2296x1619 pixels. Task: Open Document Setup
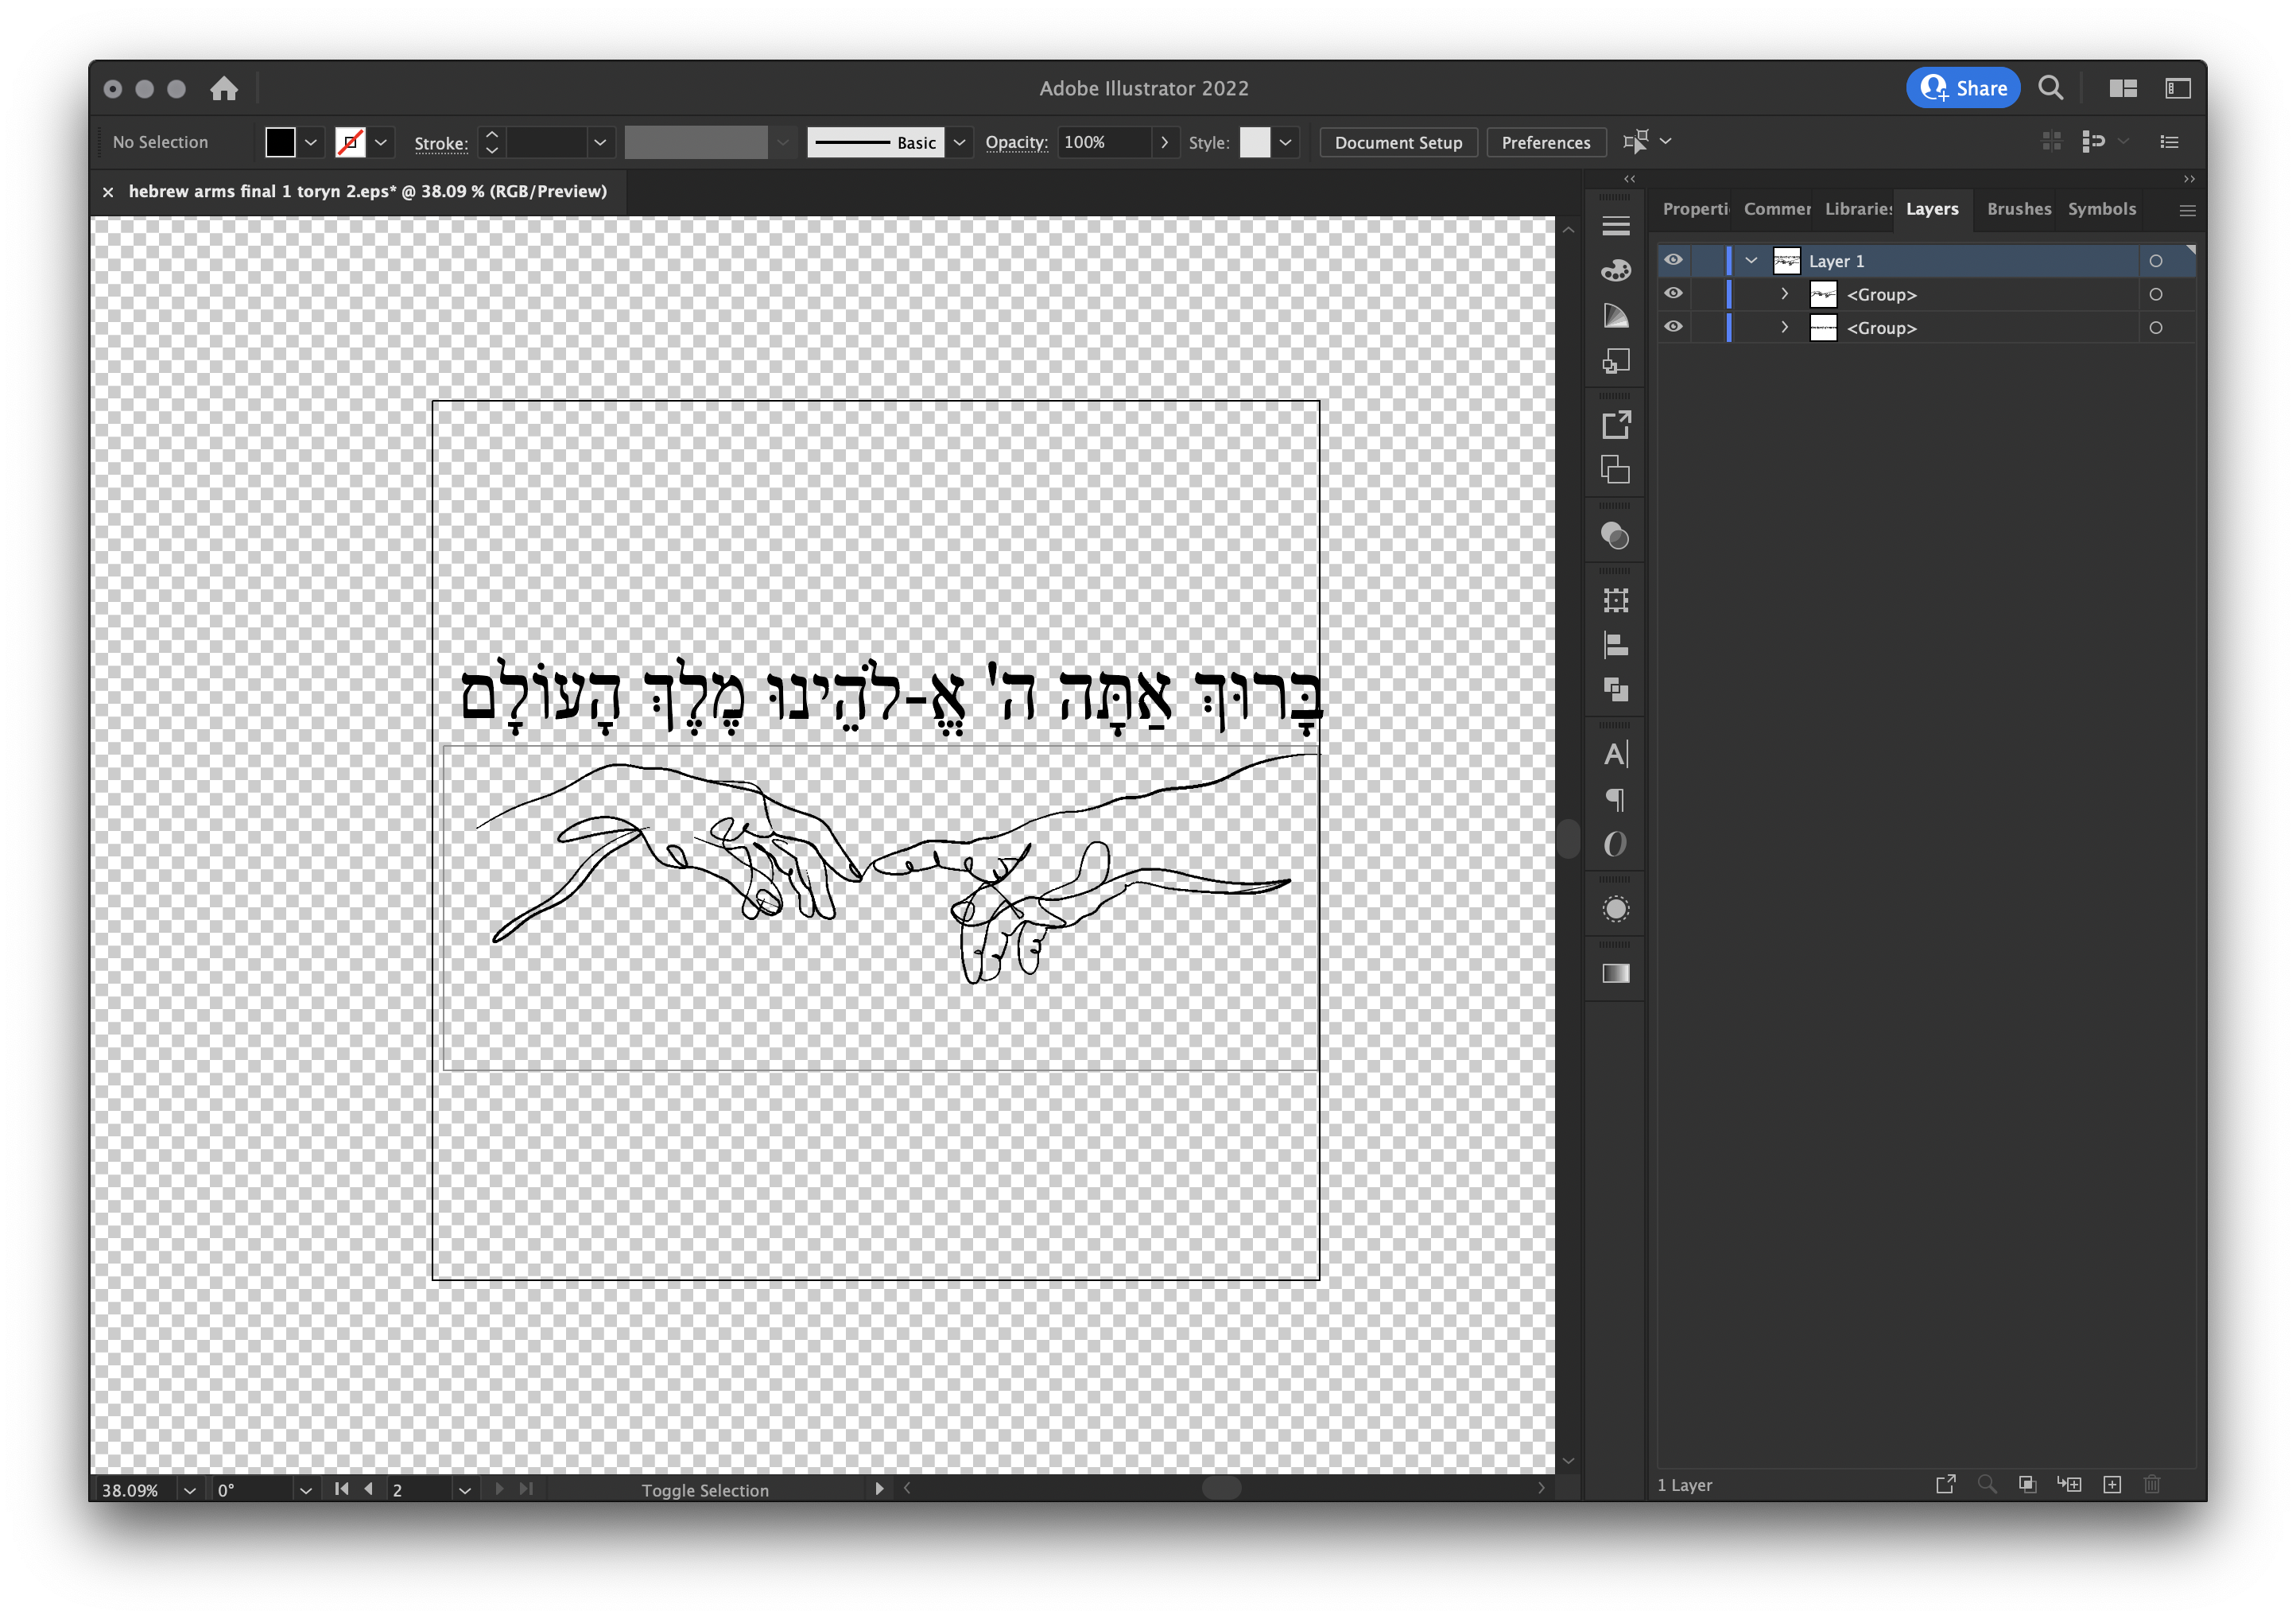1398,142
